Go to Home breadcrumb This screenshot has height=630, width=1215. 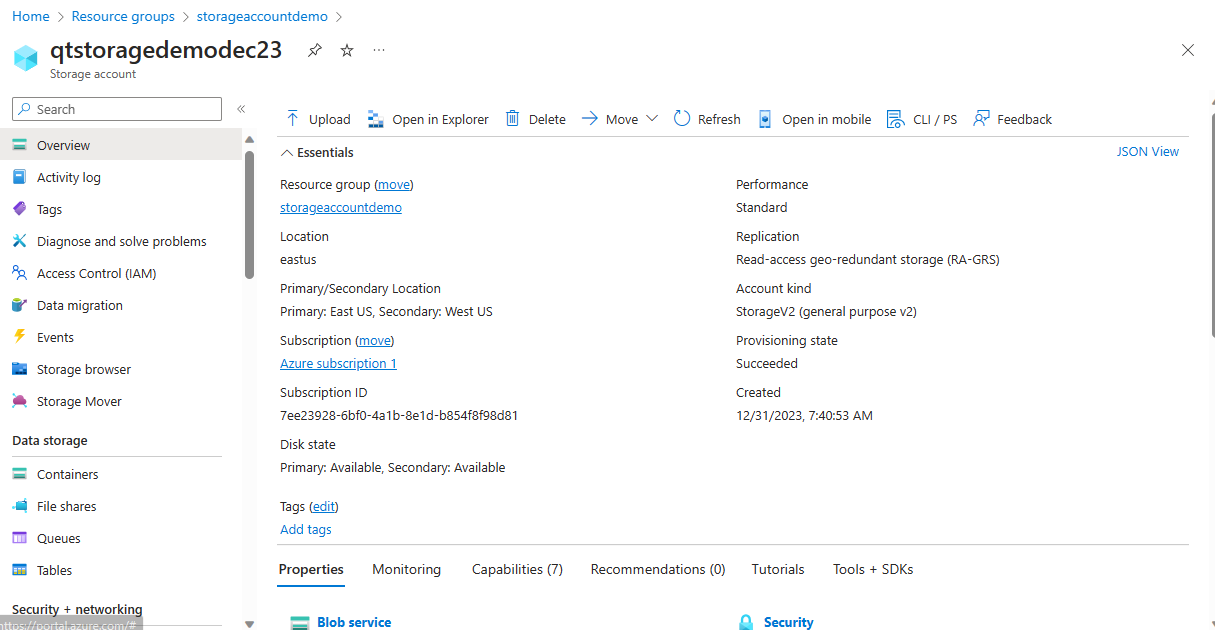[31, 17]
